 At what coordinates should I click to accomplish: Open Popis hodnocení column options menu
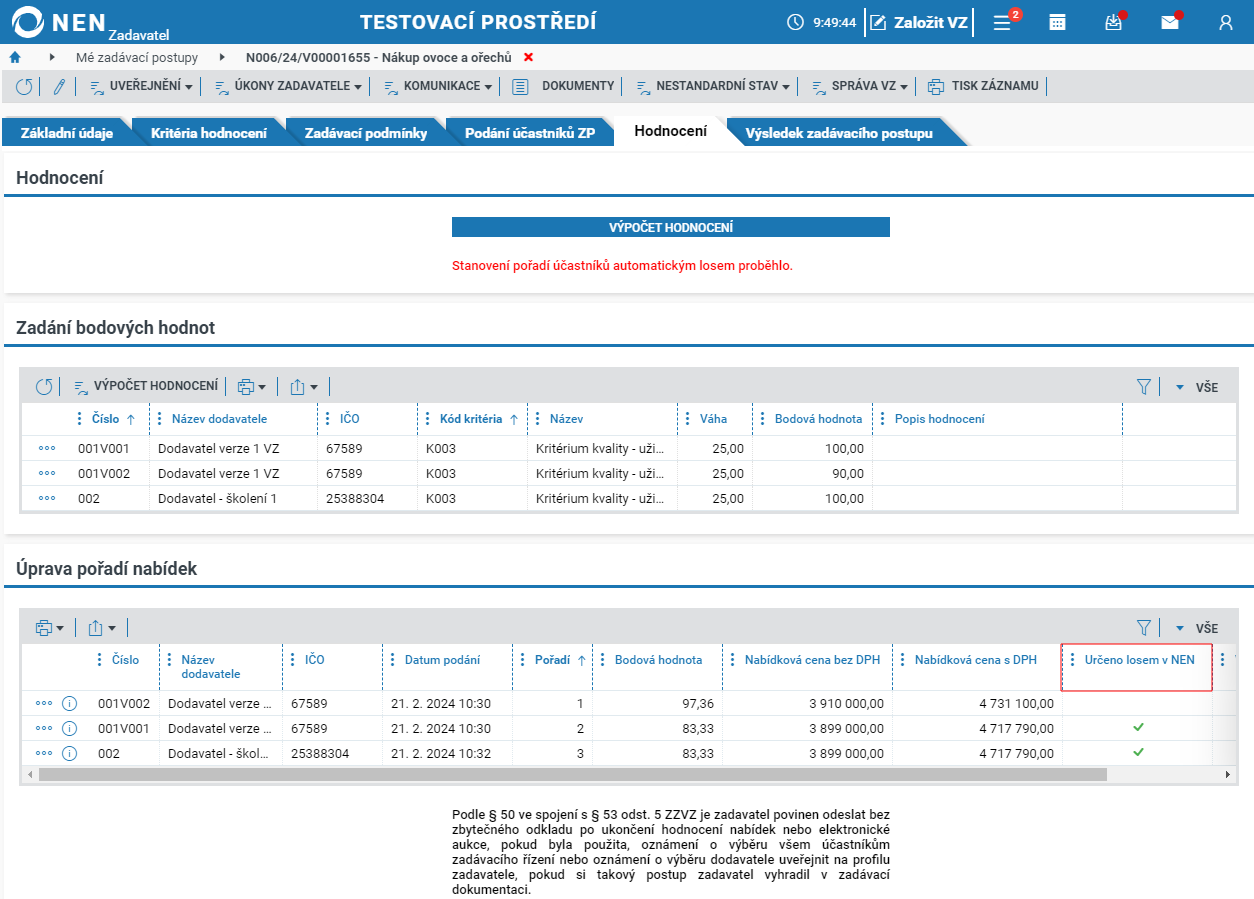coord(883,419)
